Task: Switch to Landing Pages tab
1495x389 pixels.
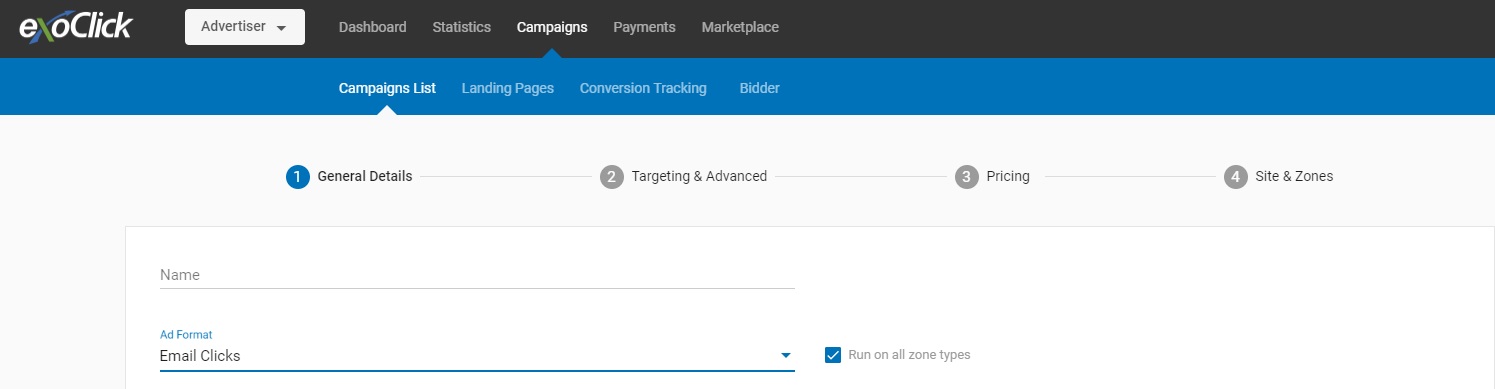Action: (x=508, y=88)
